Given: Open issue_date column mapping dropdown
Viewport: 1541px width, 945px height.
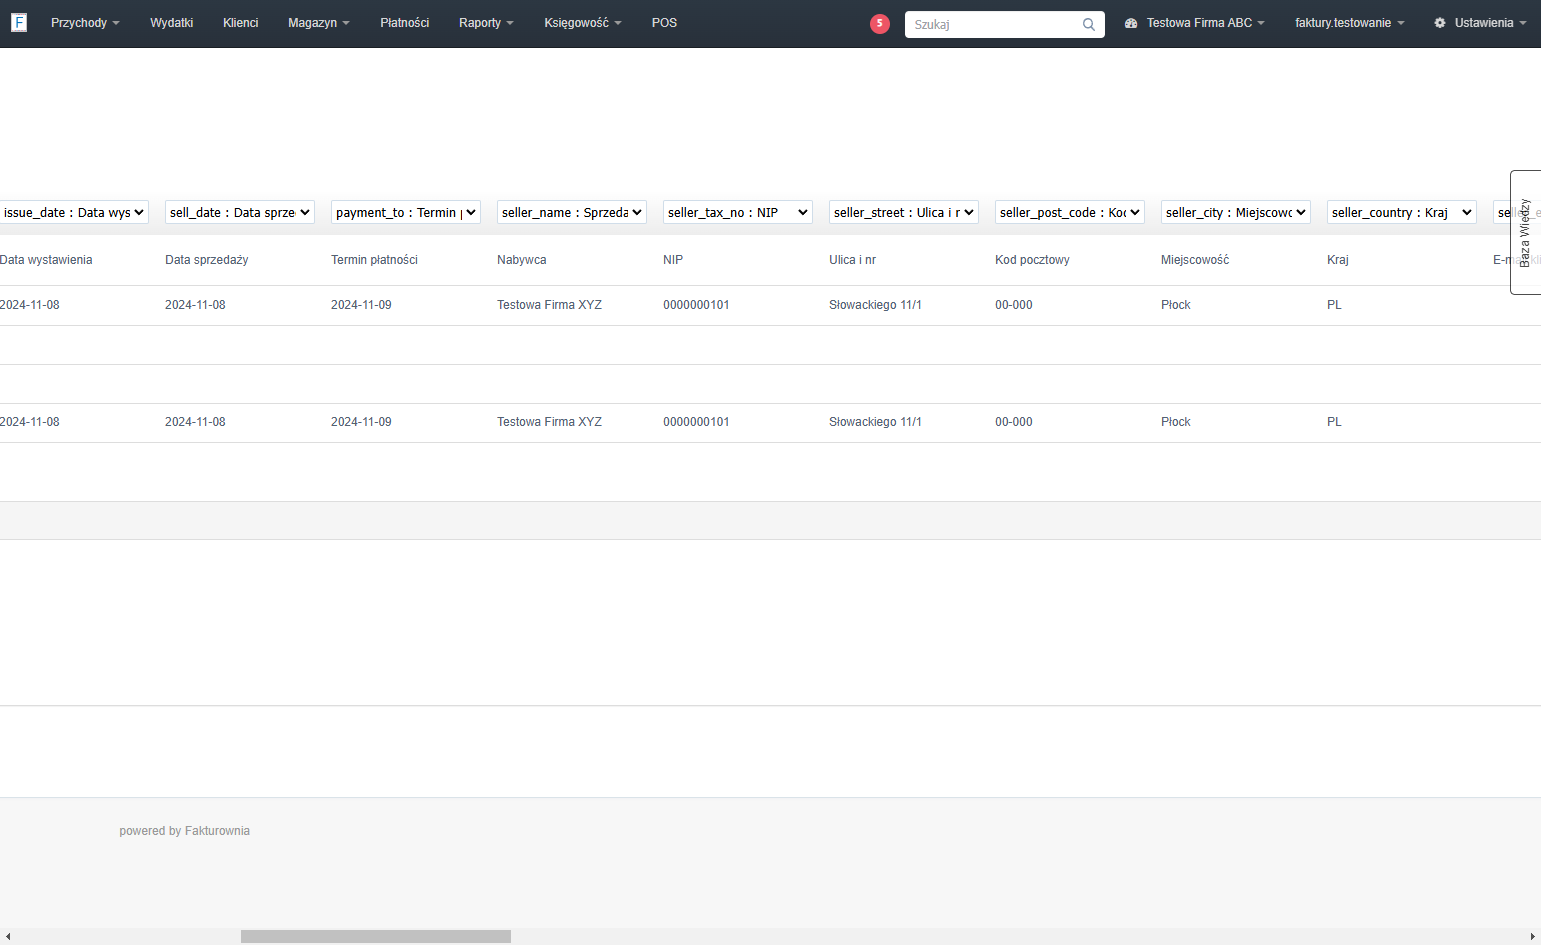Looking at the screenshot, I should pos(74,212).
